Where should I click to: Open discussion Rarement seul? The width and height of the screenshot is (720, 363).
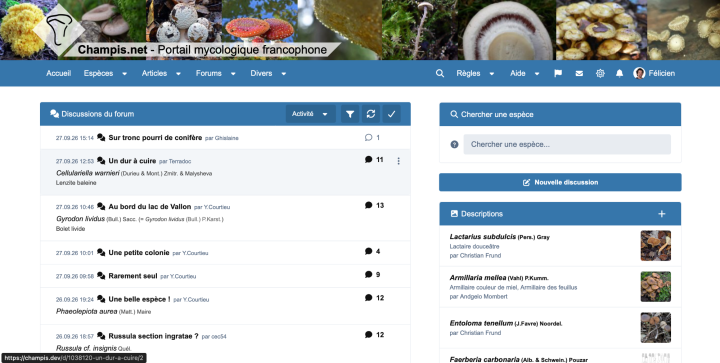point(133,276)
